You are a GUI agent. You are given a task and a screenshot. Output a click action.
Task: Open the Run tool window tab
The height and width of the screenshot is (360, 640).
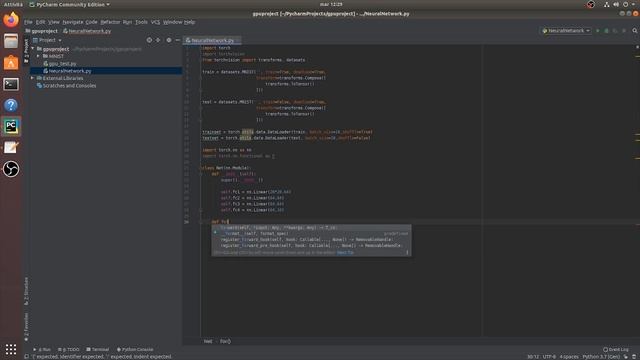[x=42, y=349]
